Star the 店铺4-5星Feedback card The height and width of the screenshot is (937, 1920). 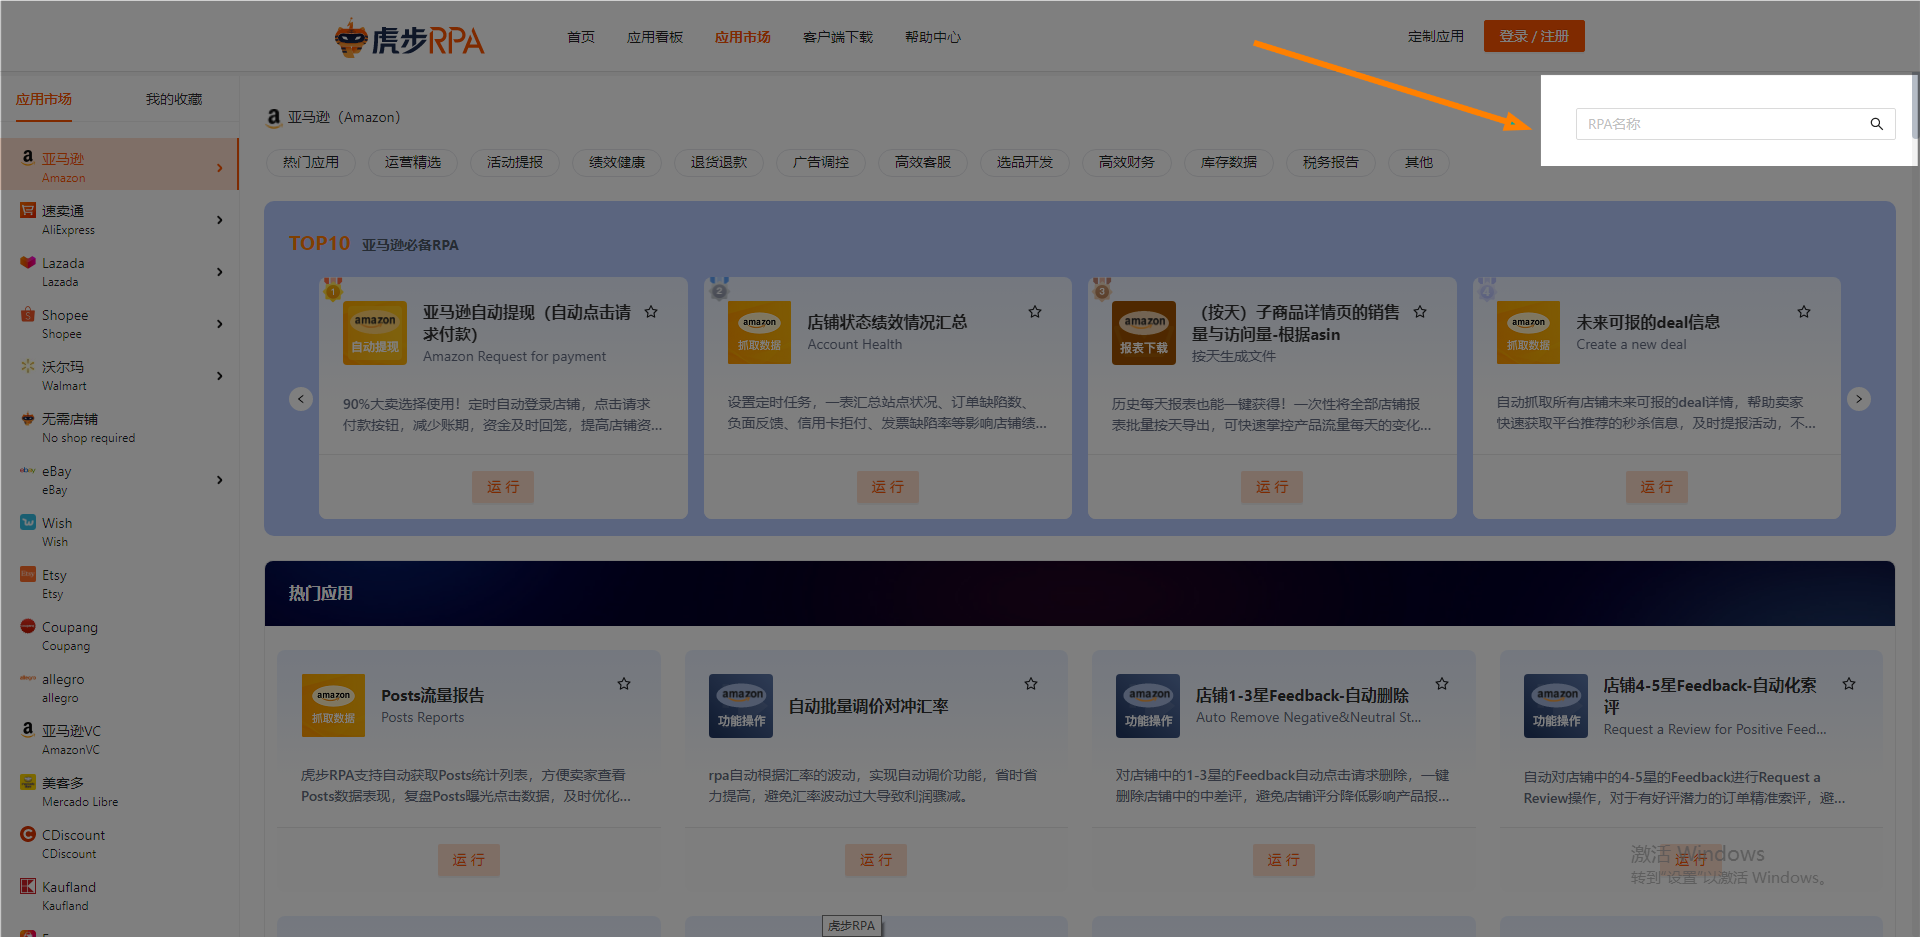click(1849, 684)
